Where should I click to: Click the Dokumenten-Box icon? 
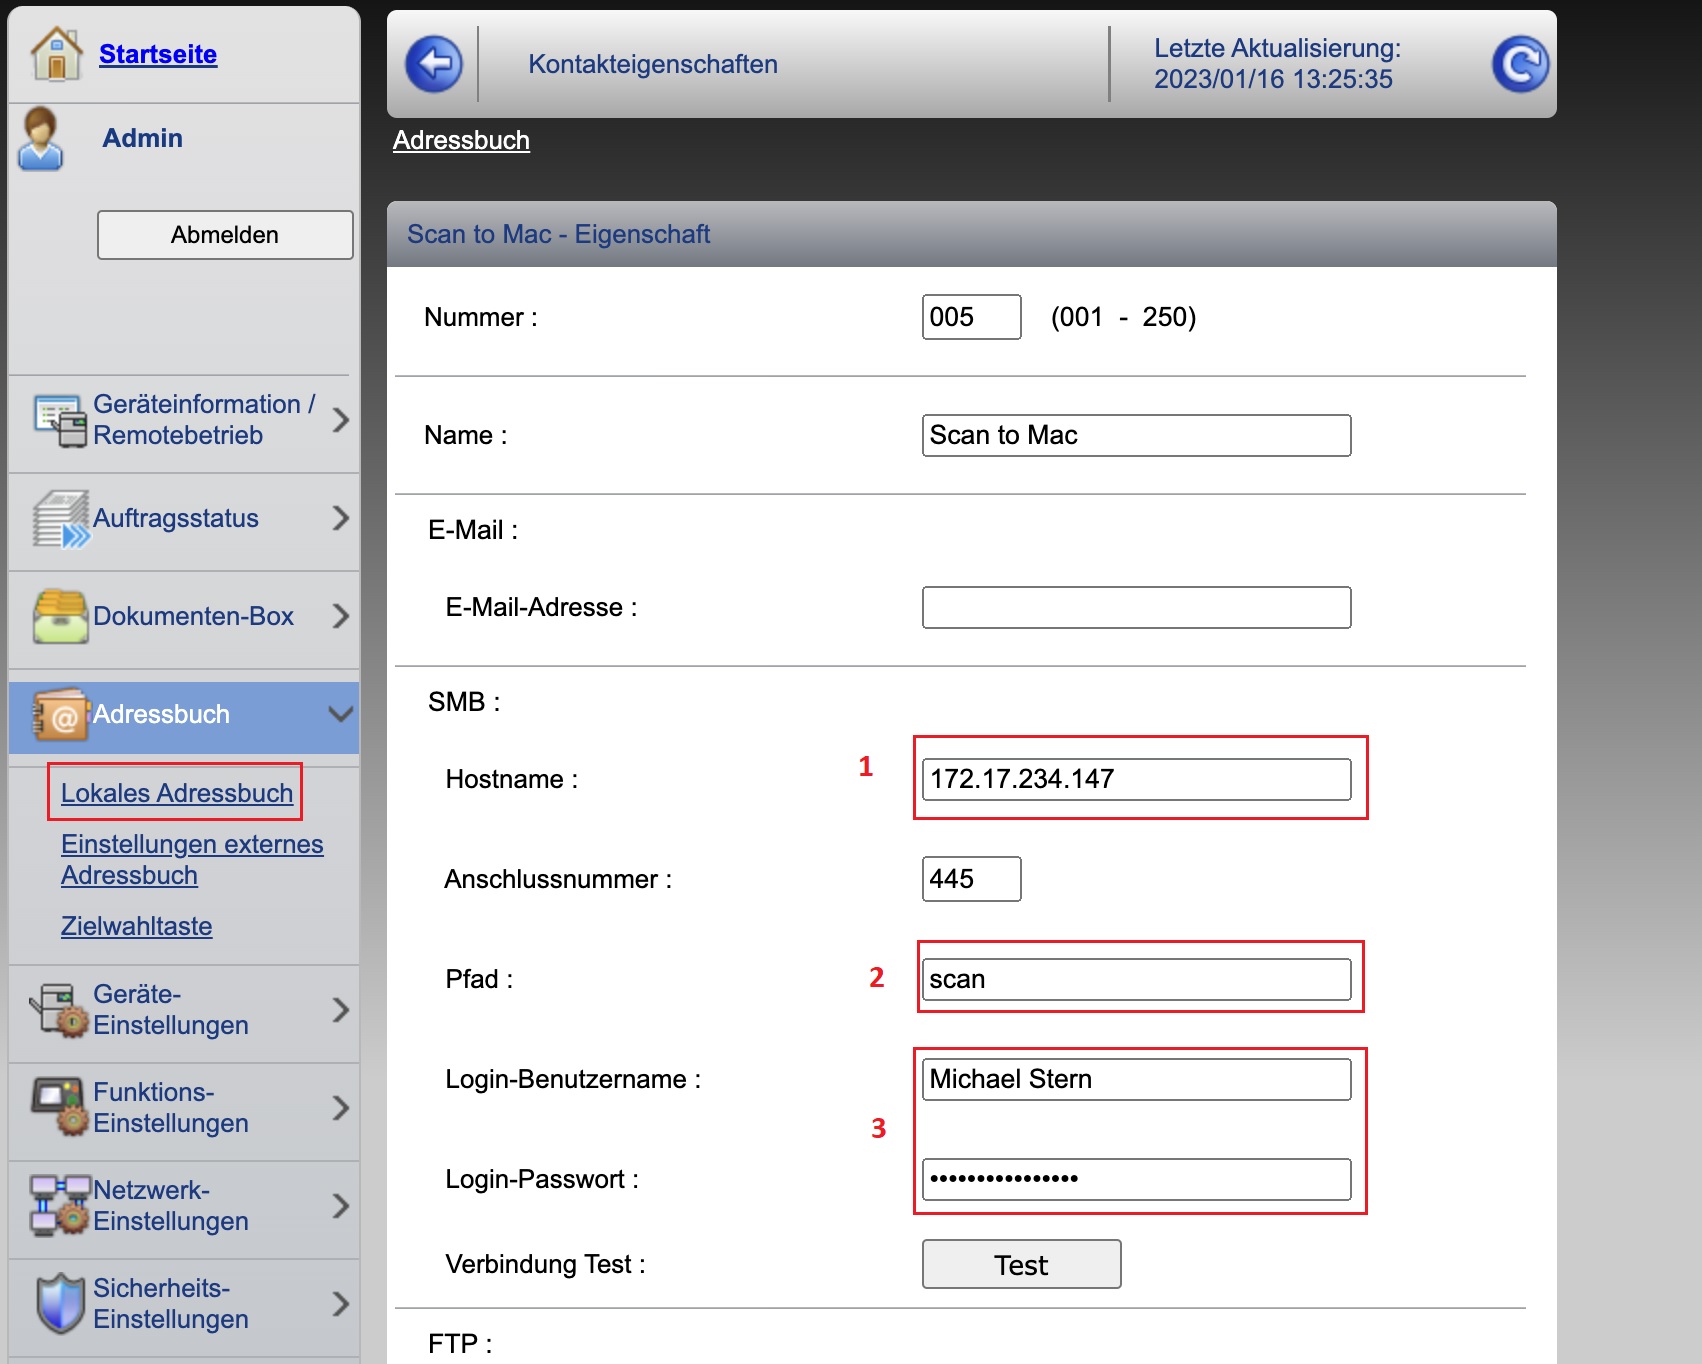(x=60, y=616)
